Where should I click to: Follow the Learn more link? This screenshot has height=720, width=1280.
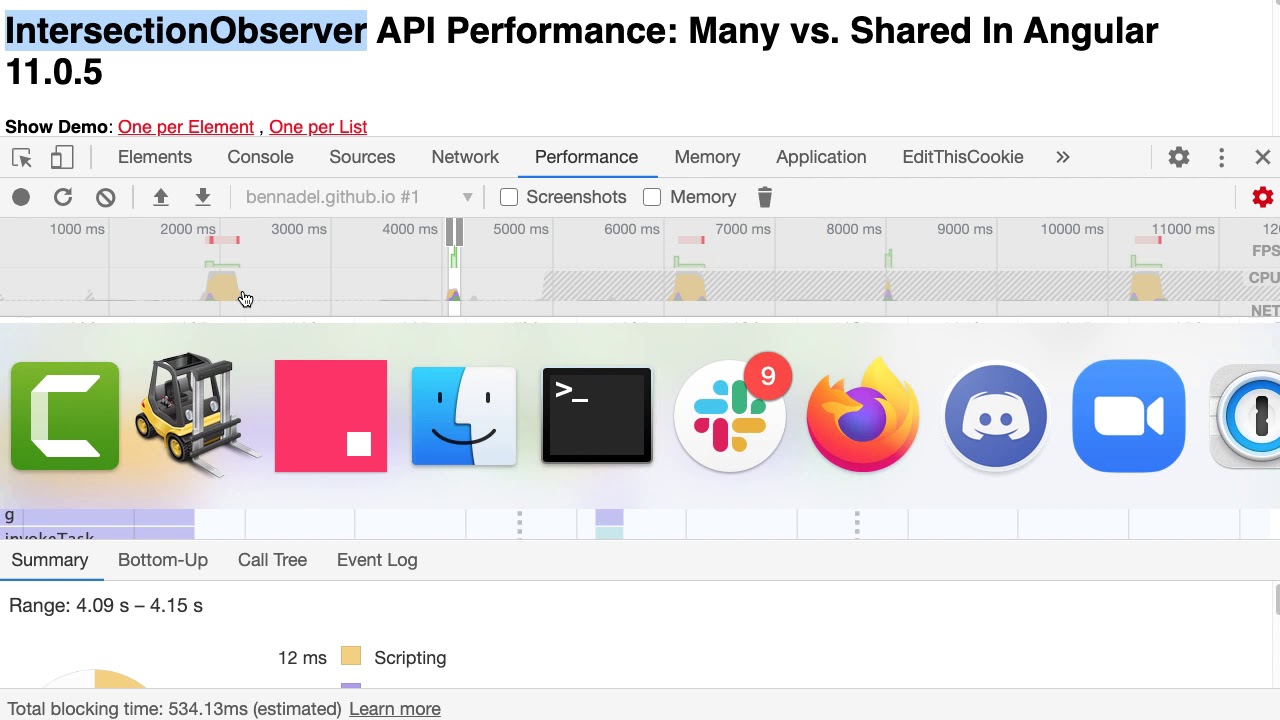coord(395,709)
